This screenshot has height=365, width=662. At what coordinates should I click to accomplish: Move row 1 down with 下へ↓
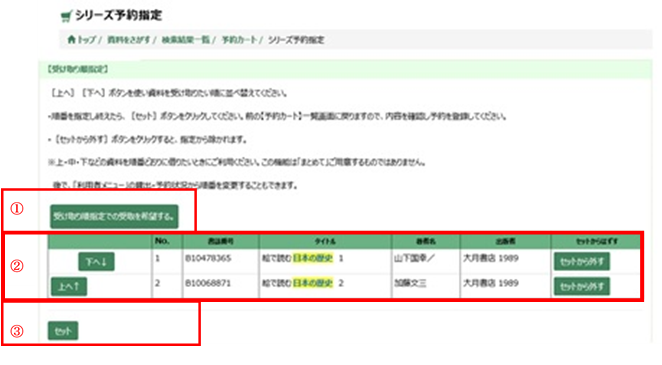click(x=96, y=262)
